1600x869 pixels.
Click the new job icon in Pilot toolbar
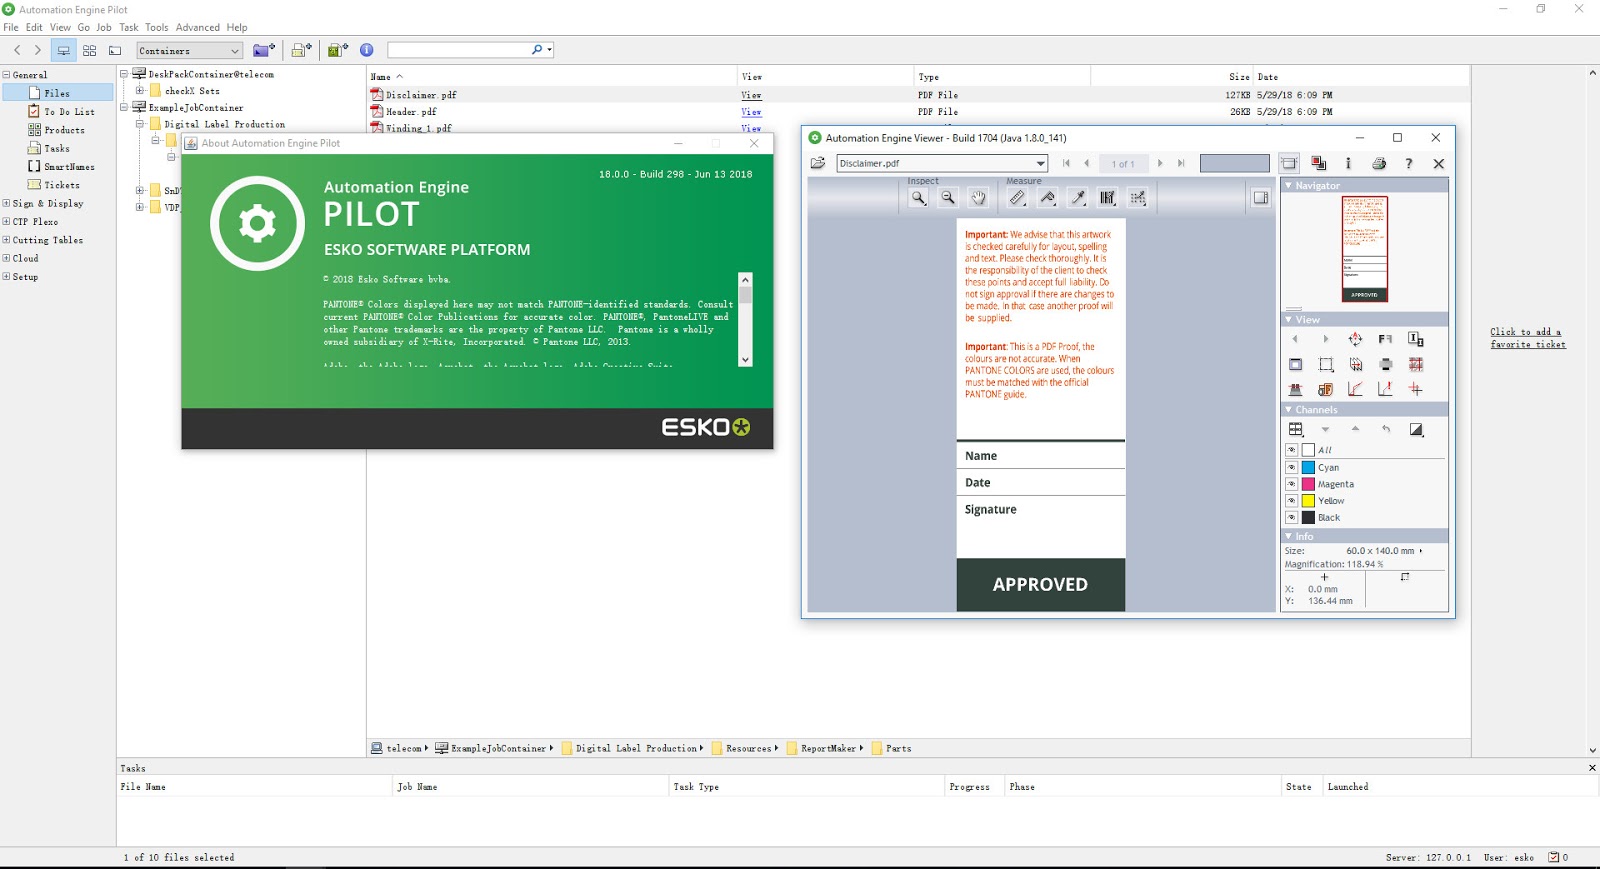[301, 50]
